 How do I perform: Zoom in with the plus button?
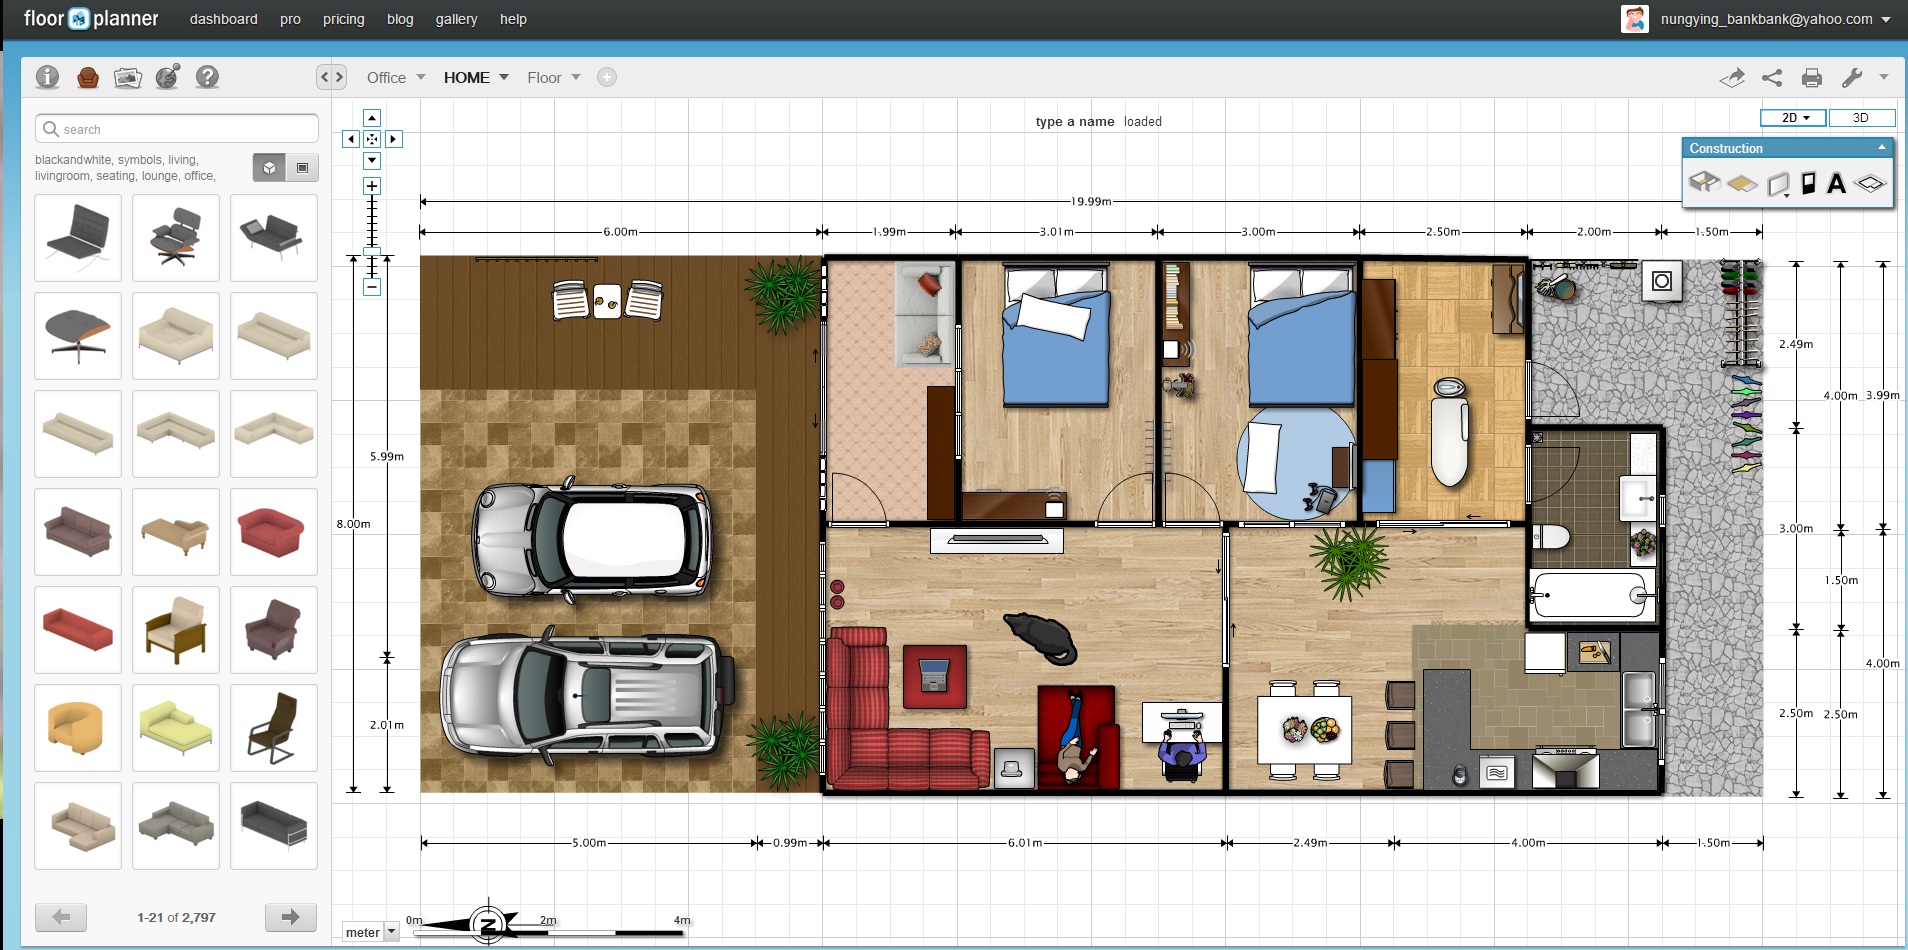372,186
